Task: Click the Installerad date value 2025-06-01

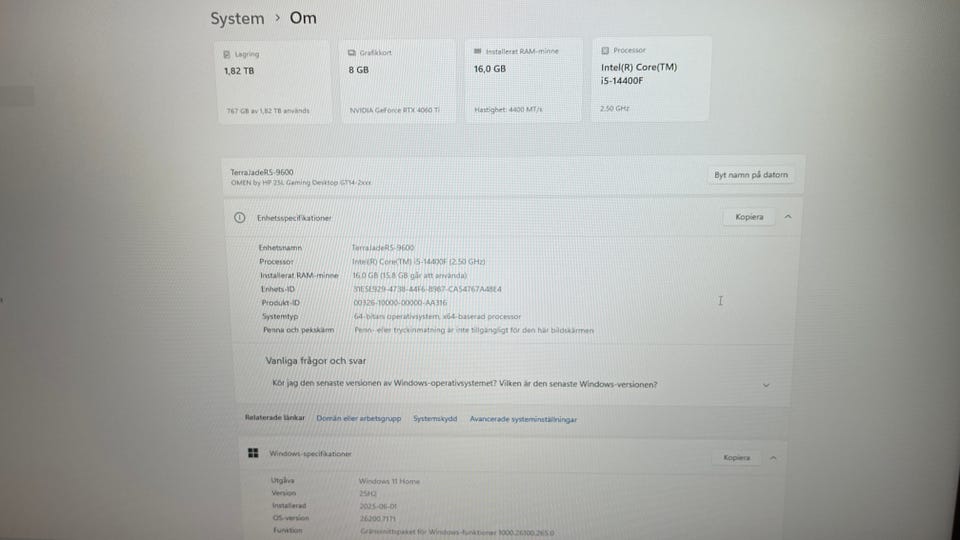Action: click(x=380, y=506)
